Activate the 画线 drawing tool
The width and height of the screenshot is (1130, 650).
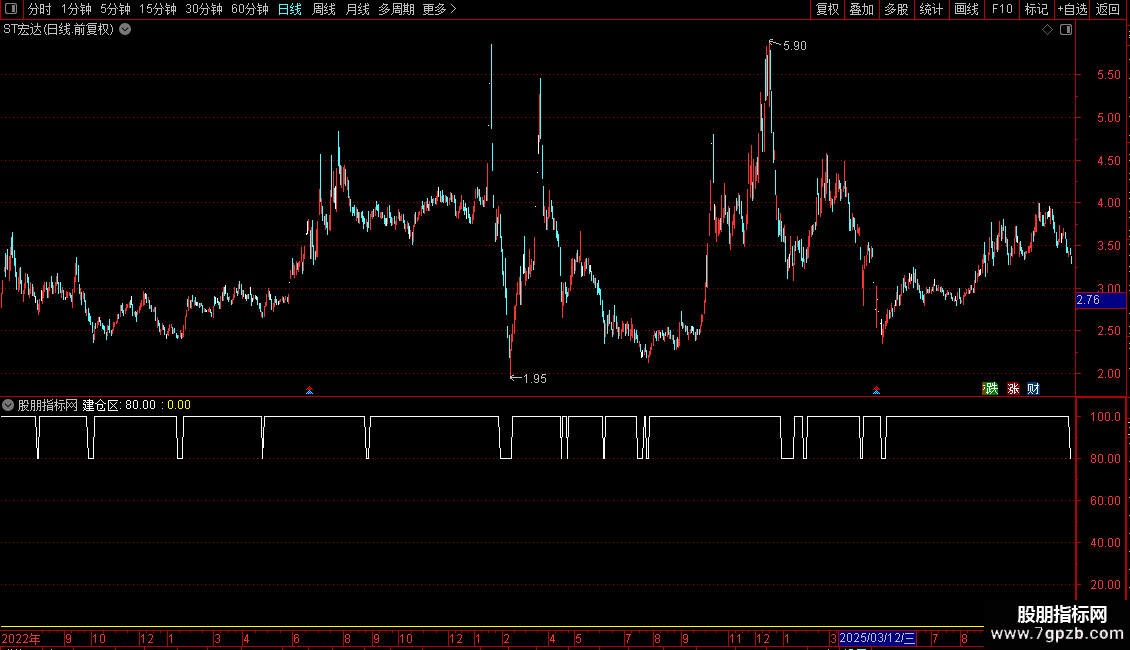tap(966, 9)
